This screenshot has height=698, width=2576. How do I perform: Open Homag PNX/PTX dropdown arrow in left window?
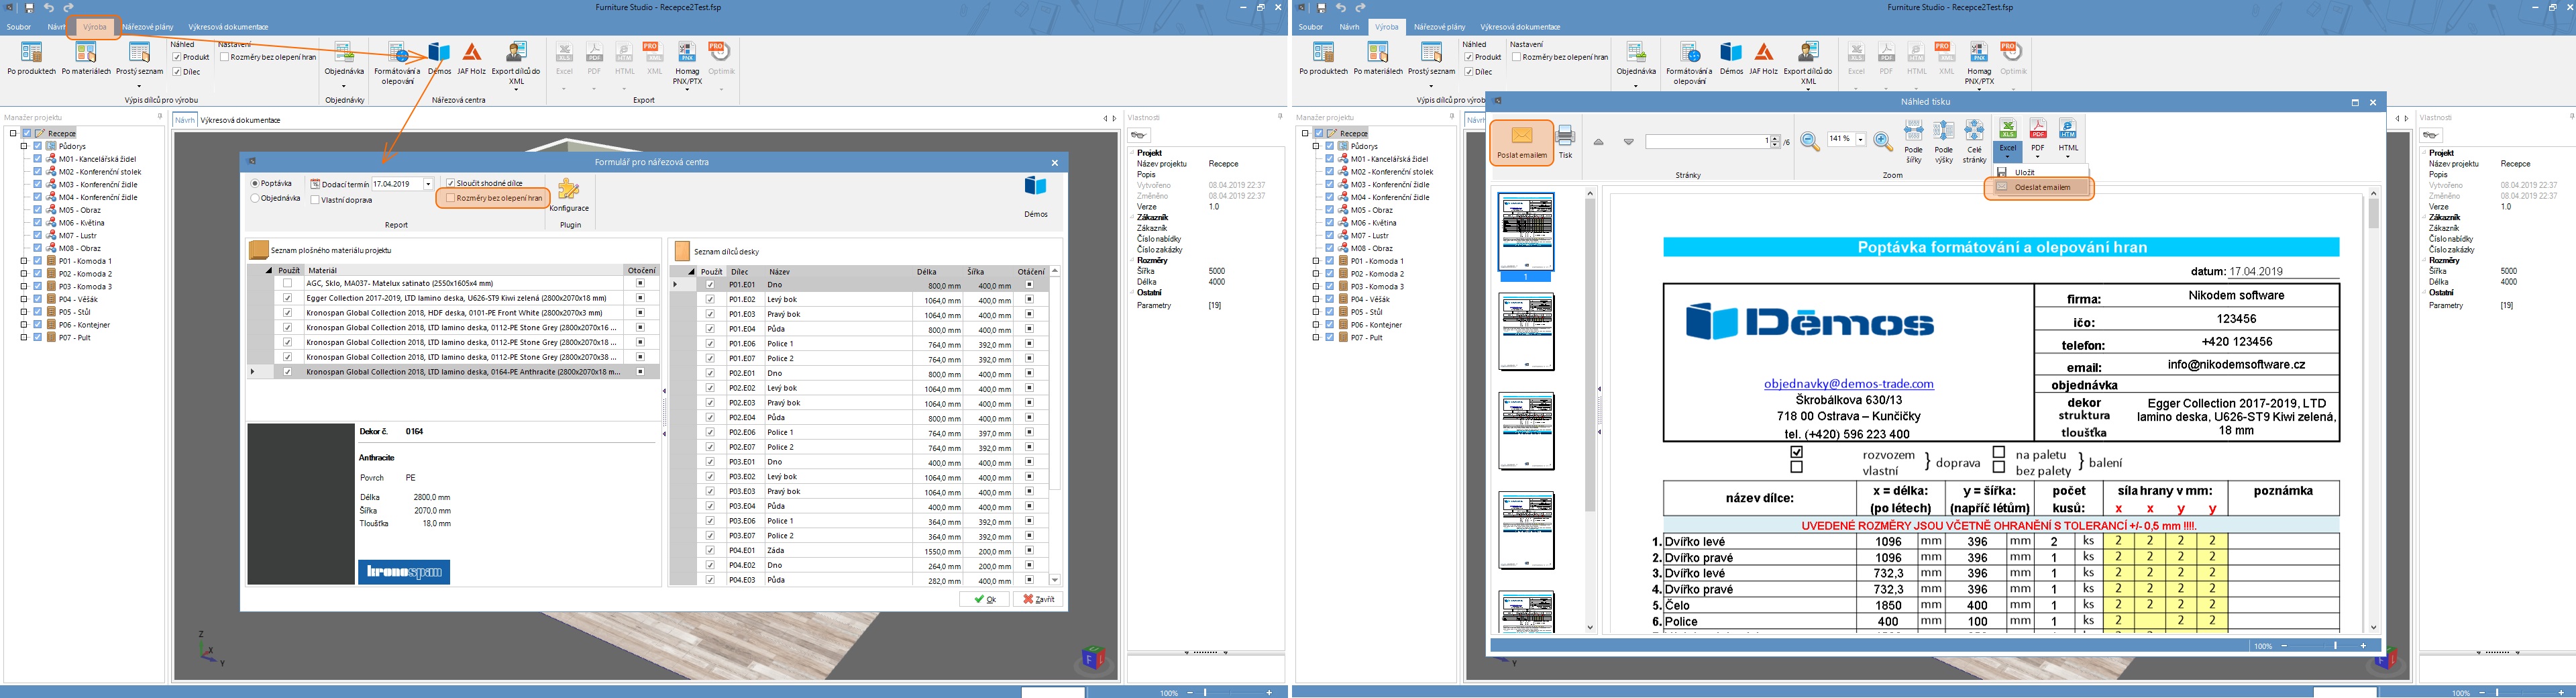click(x=687, y=89)
